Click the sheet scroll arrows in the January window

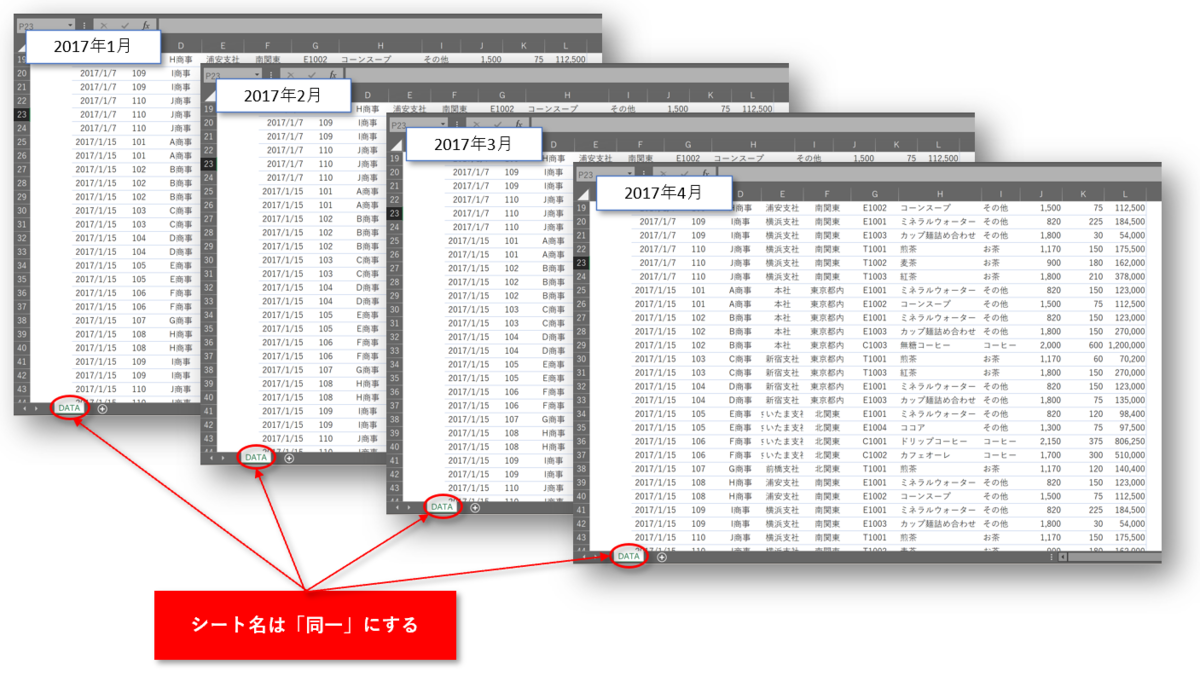(31, 408)
